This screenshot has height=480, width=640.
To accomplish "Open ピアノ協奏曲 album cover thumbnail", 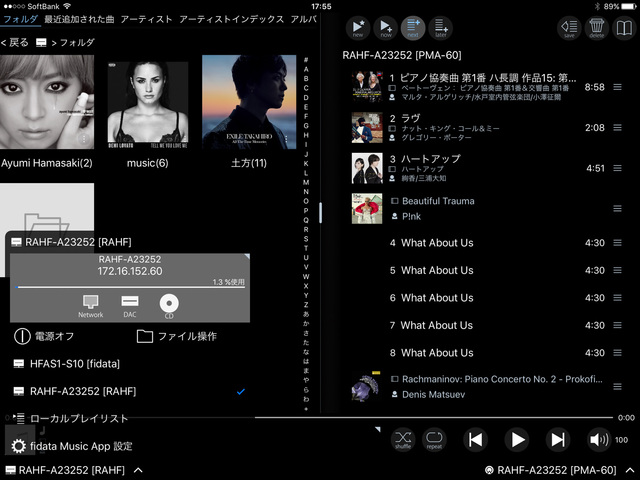I will point(367,87).
